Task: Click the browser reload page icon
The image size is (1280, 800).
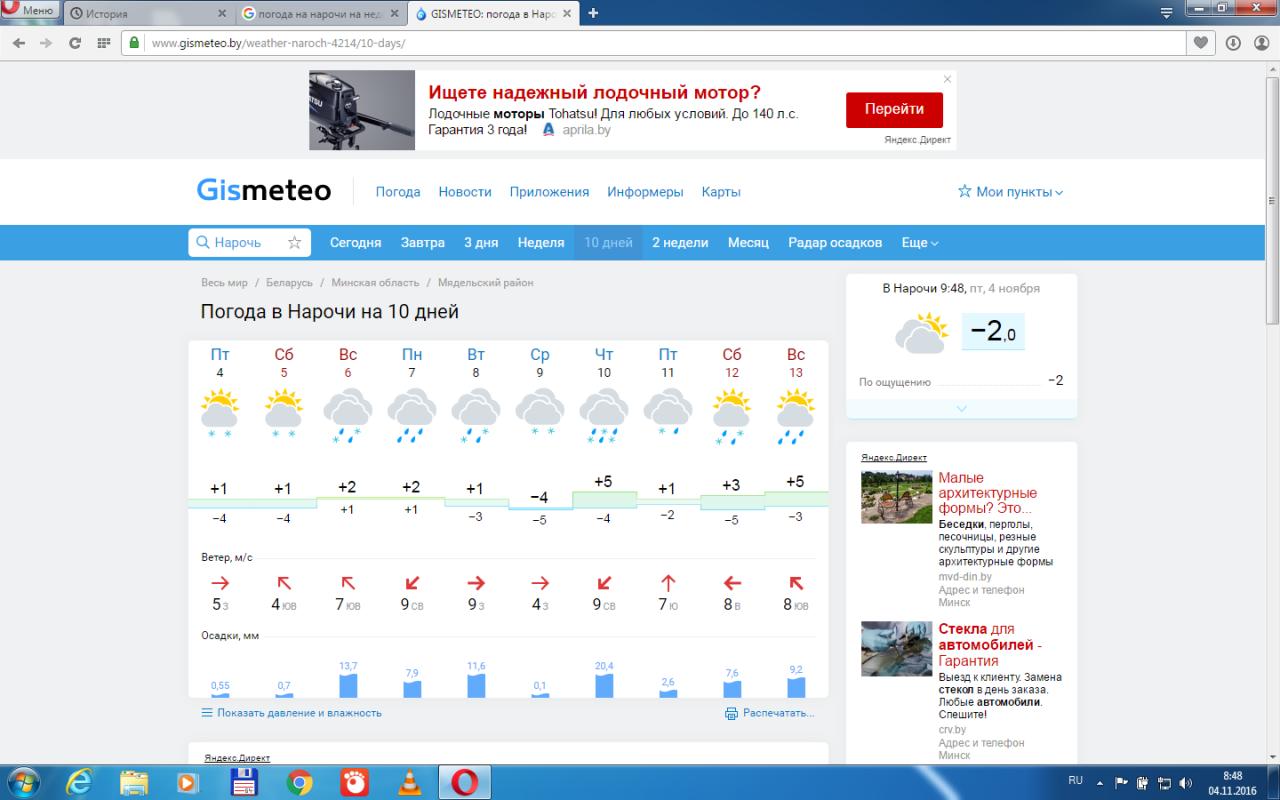Action: pyautogui.click(x=75, y=43)
